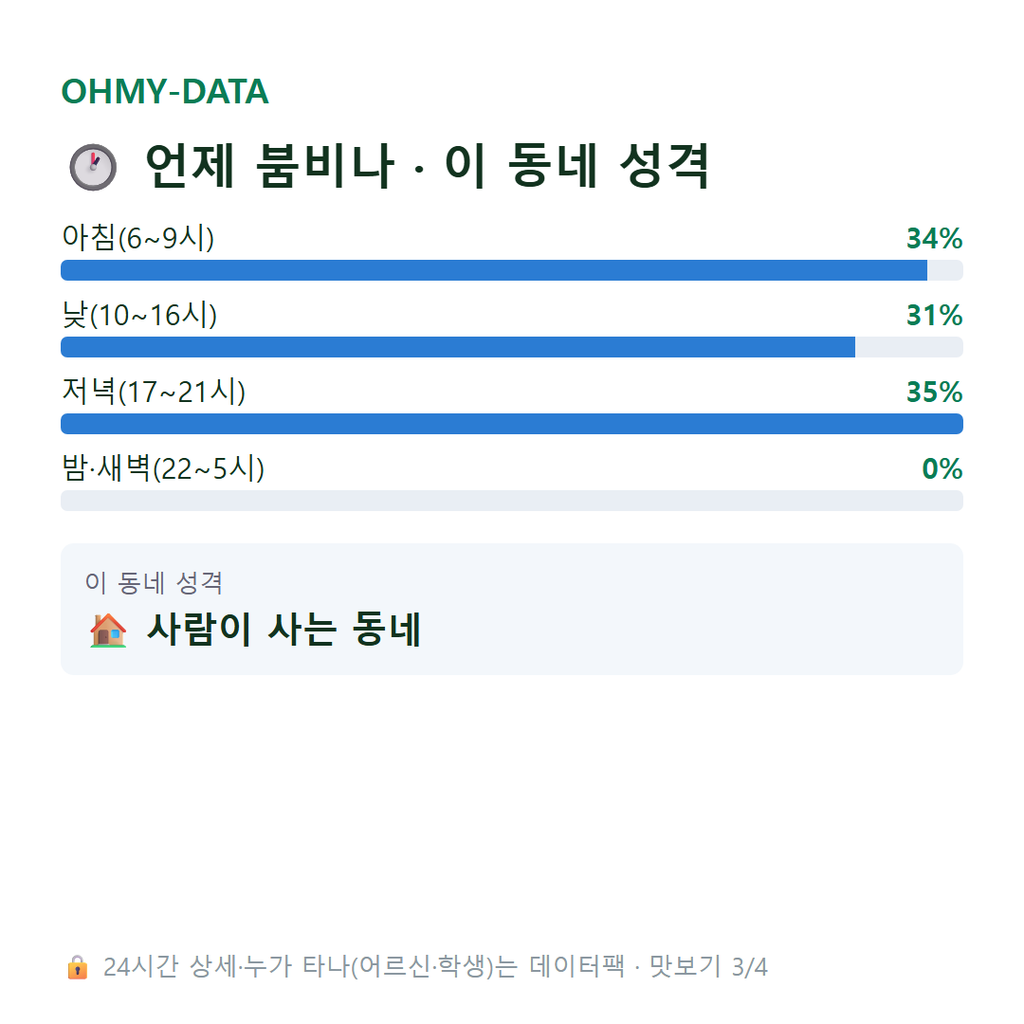
Task: Select the 31% value label
Action: coord(935,315)
